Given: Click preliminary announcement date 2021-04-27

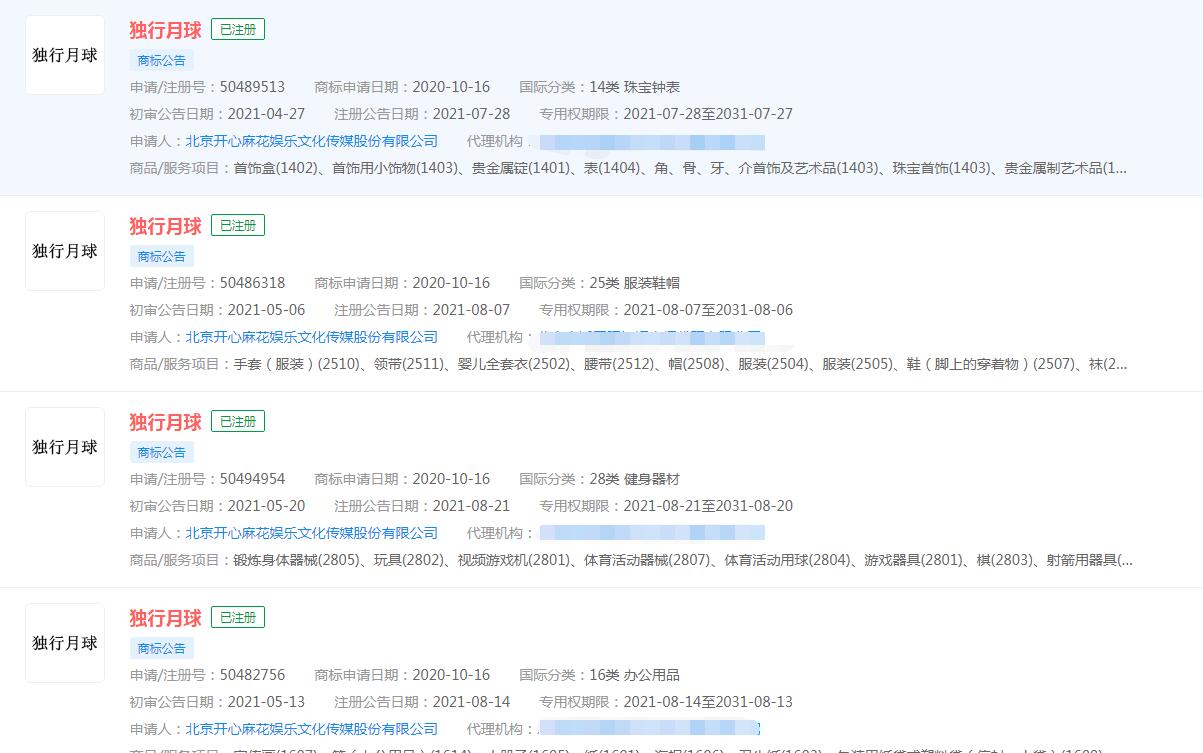Looking at the screenshot, I should [266, 114].
